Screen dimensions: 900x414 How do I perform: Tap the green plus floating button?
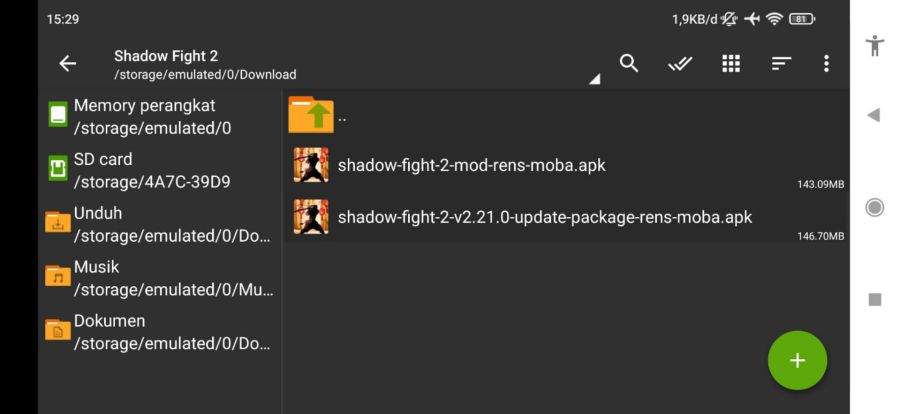(797, 361)
